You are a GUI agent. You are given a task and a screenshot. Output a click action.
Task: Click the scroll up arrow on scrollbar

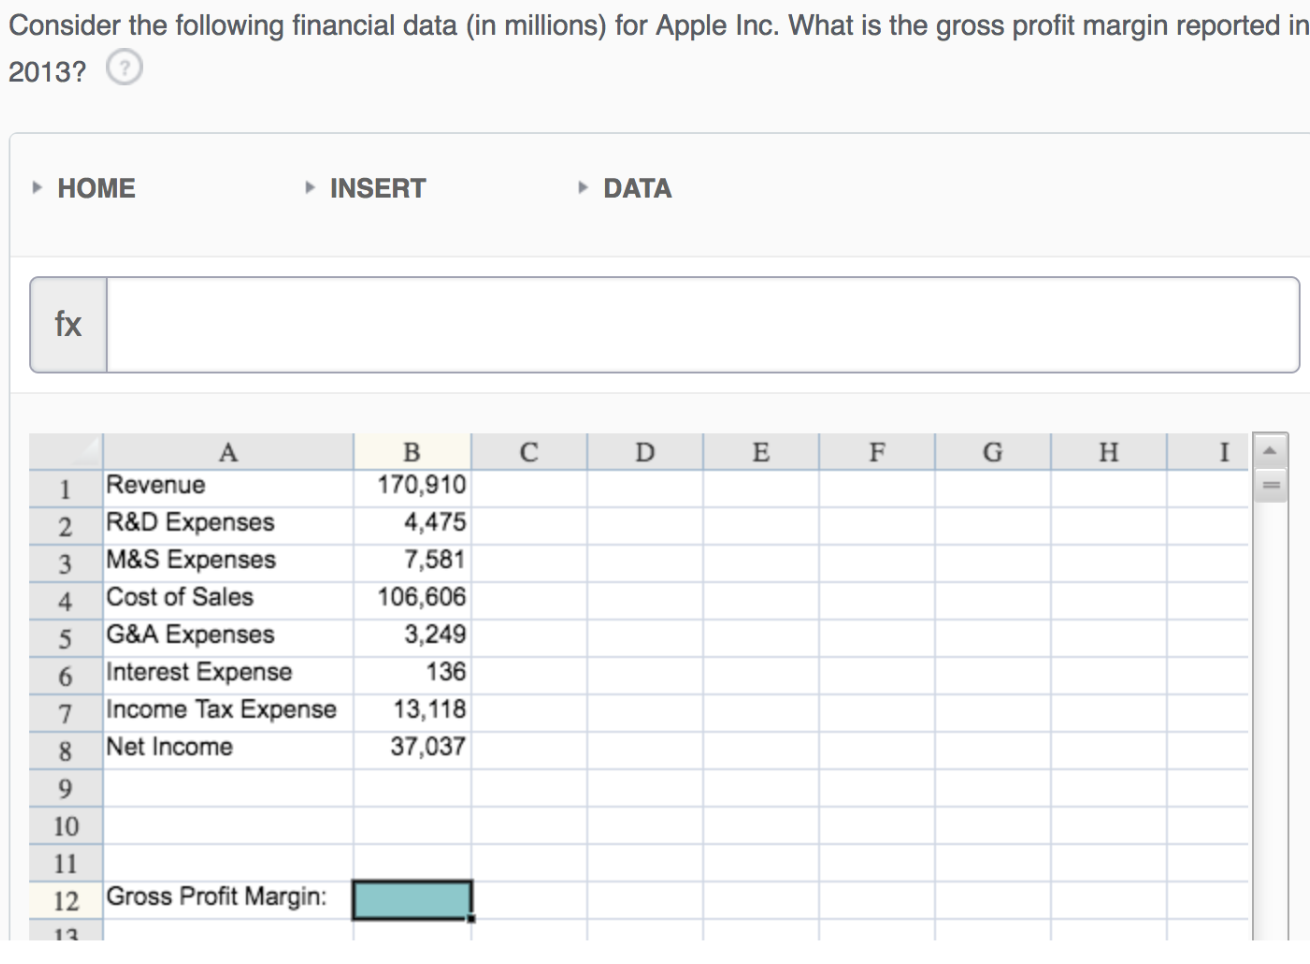(1270, 451)
